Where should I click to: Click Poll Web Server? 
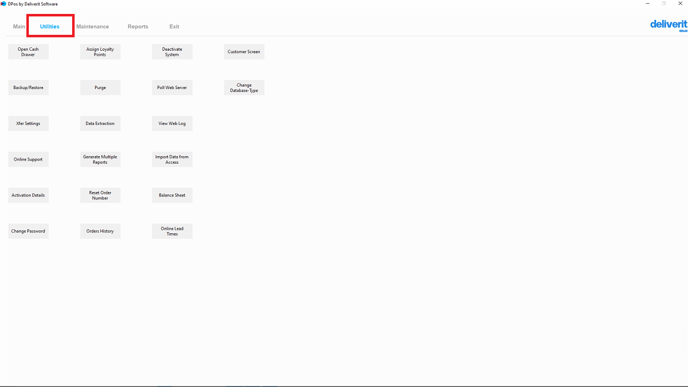pos(172,88)
